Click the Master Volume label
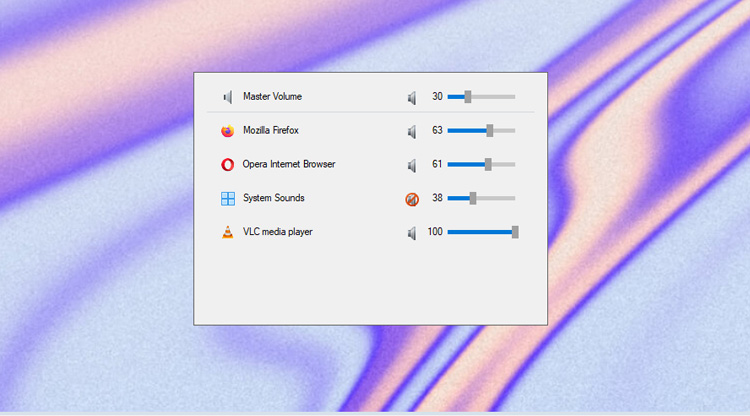This screenshot has width=750, height=416. (272, 97)
